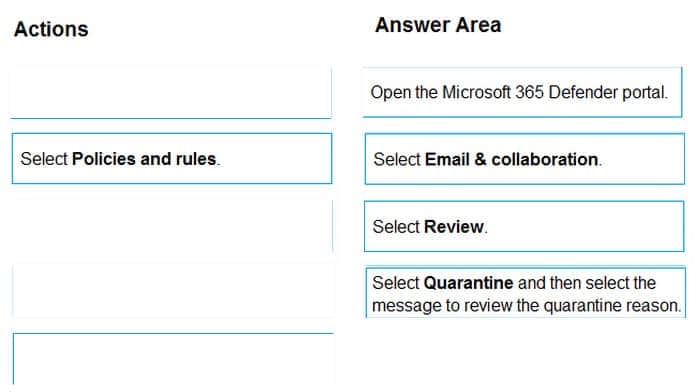Click the bold Email & collaboration text
700x392 pixels.
pyautogui.click(x=512, y=159)
